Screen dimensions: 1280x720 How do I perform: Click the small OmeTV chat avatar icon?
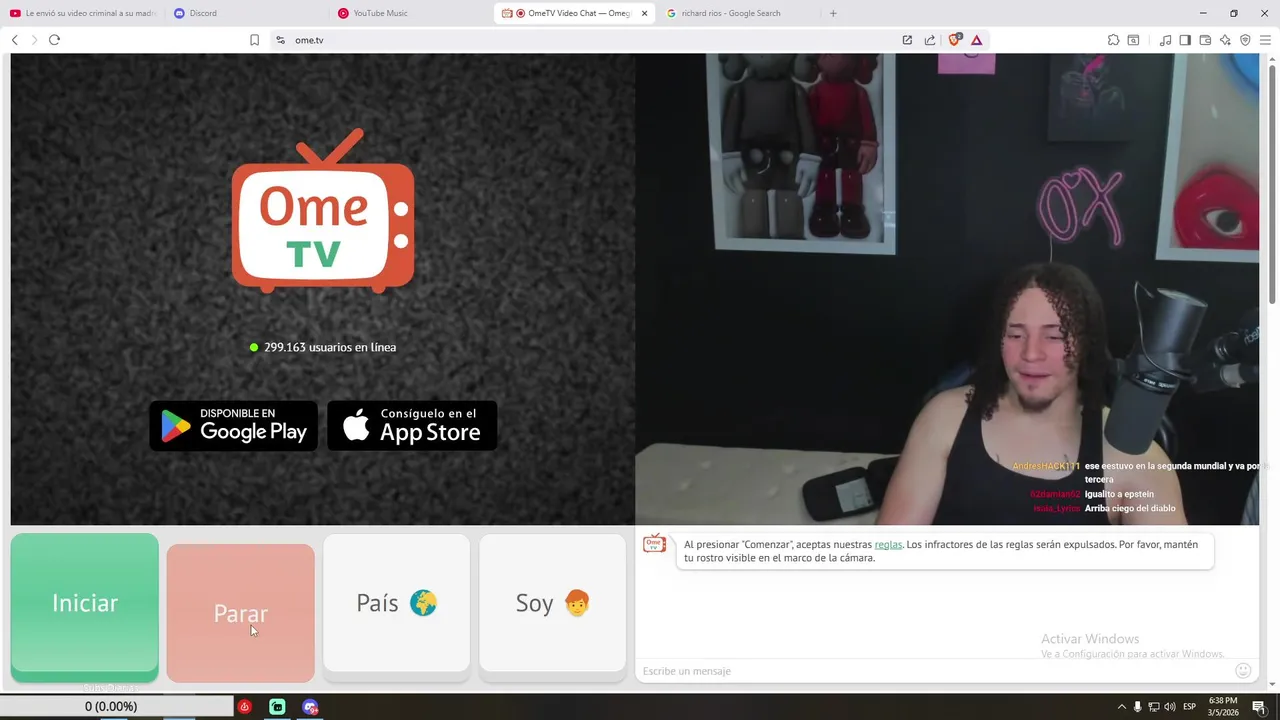(654, 543)
